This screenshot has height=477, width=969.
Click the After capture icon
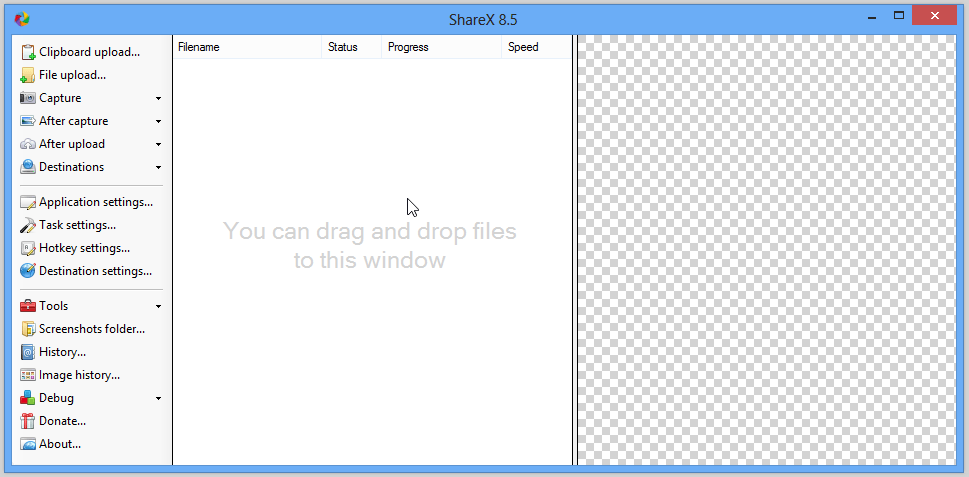pyautogui.click(x=28, y=120)
